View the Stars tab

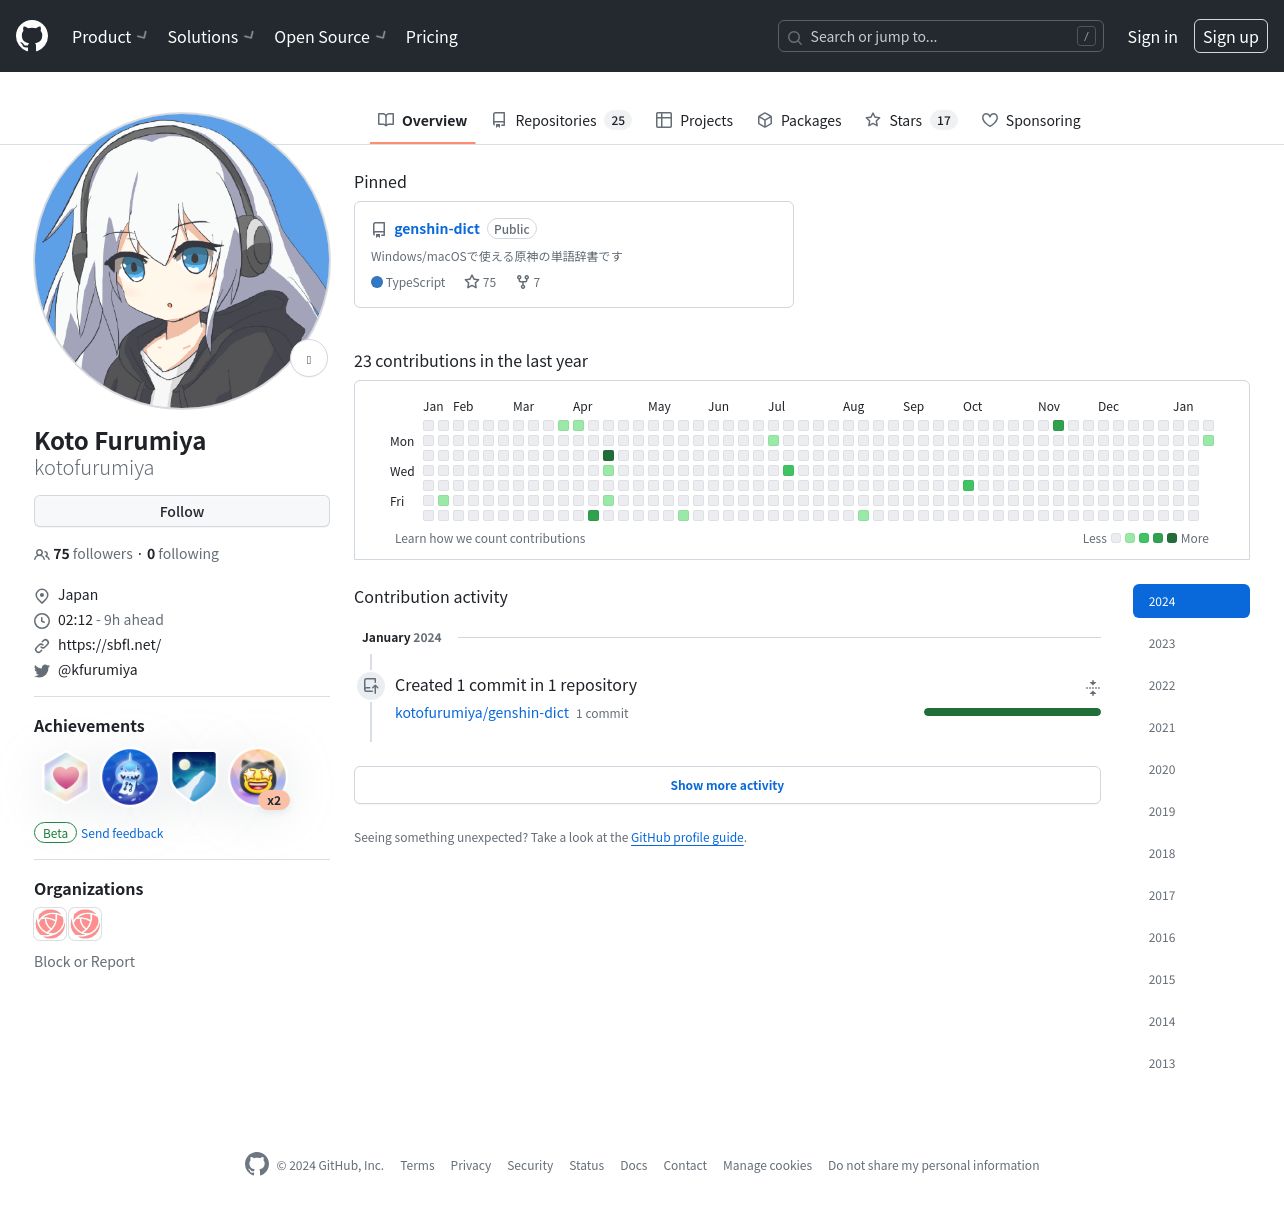tap(911, 121)
